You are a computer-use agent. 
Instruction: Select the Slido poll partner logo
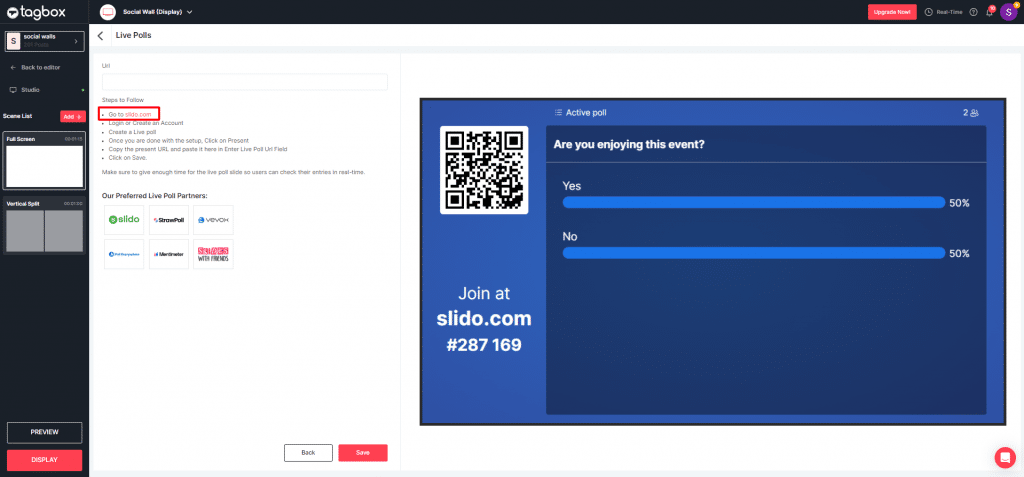click(124, 219)
